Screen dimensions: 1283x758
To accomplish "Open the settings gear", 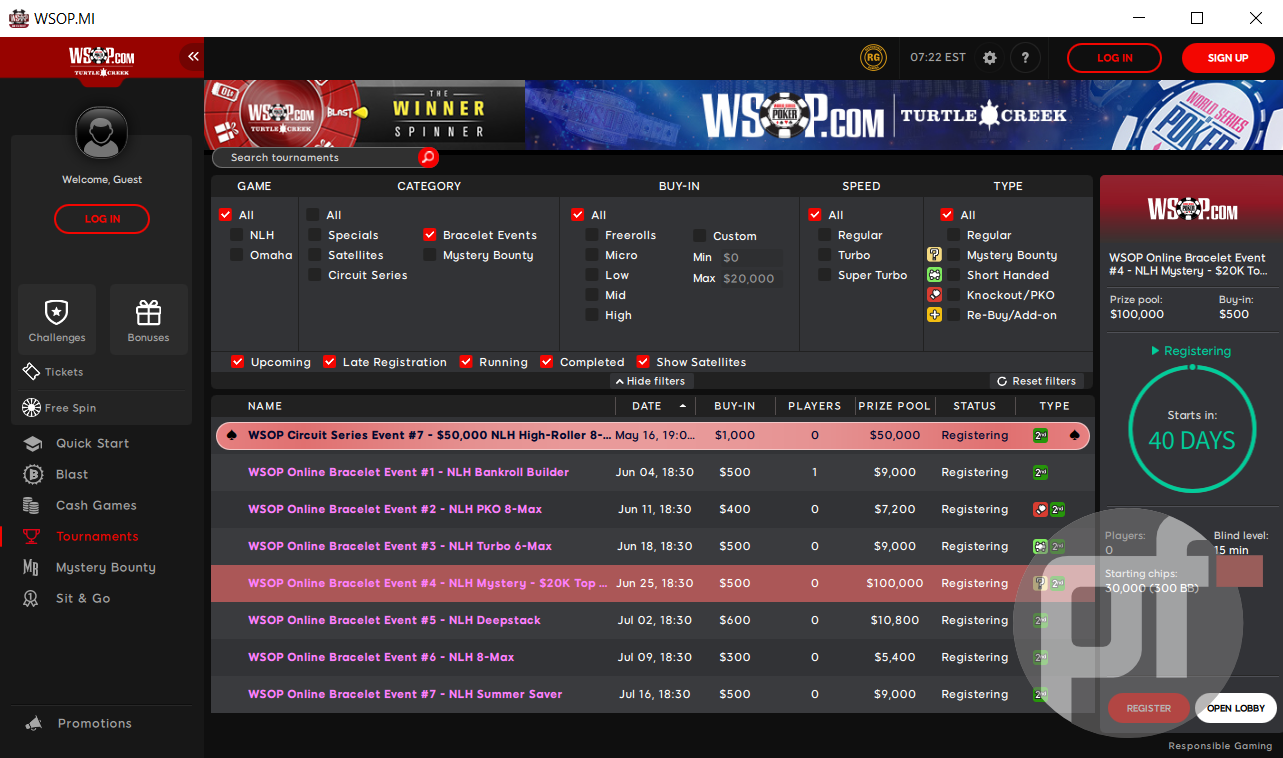I will (989, 57).
